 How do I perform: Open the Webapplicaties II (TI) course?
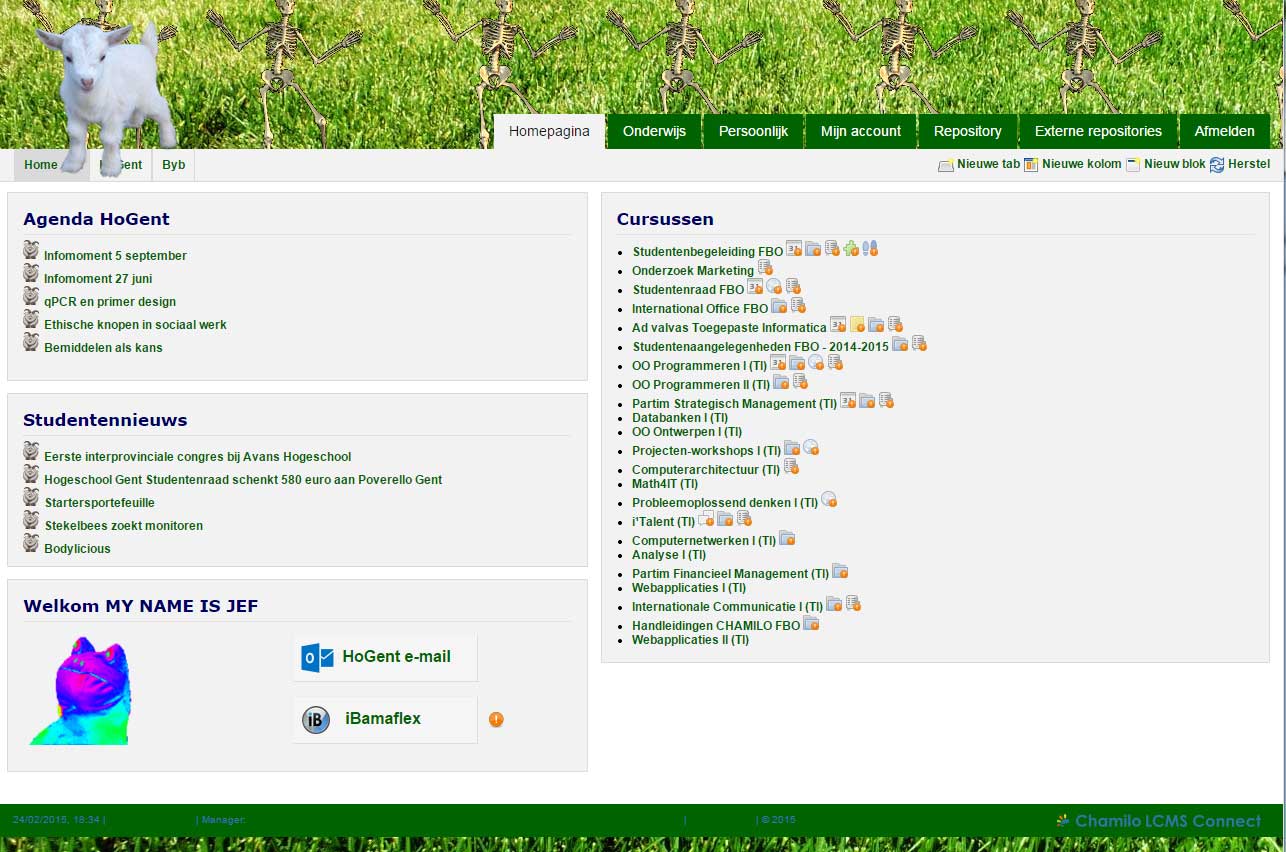coord(690,640)
